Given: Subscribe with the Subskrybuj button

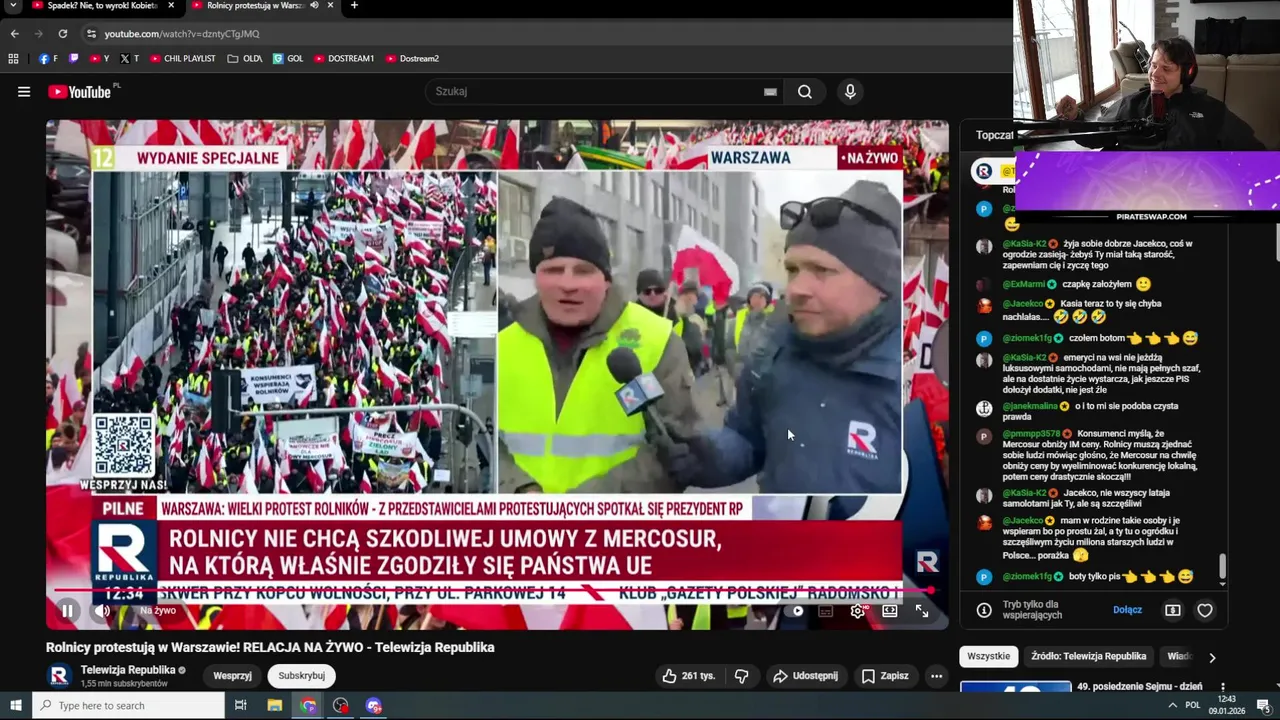Looking at the screenshot, I should tap(301, 676).
